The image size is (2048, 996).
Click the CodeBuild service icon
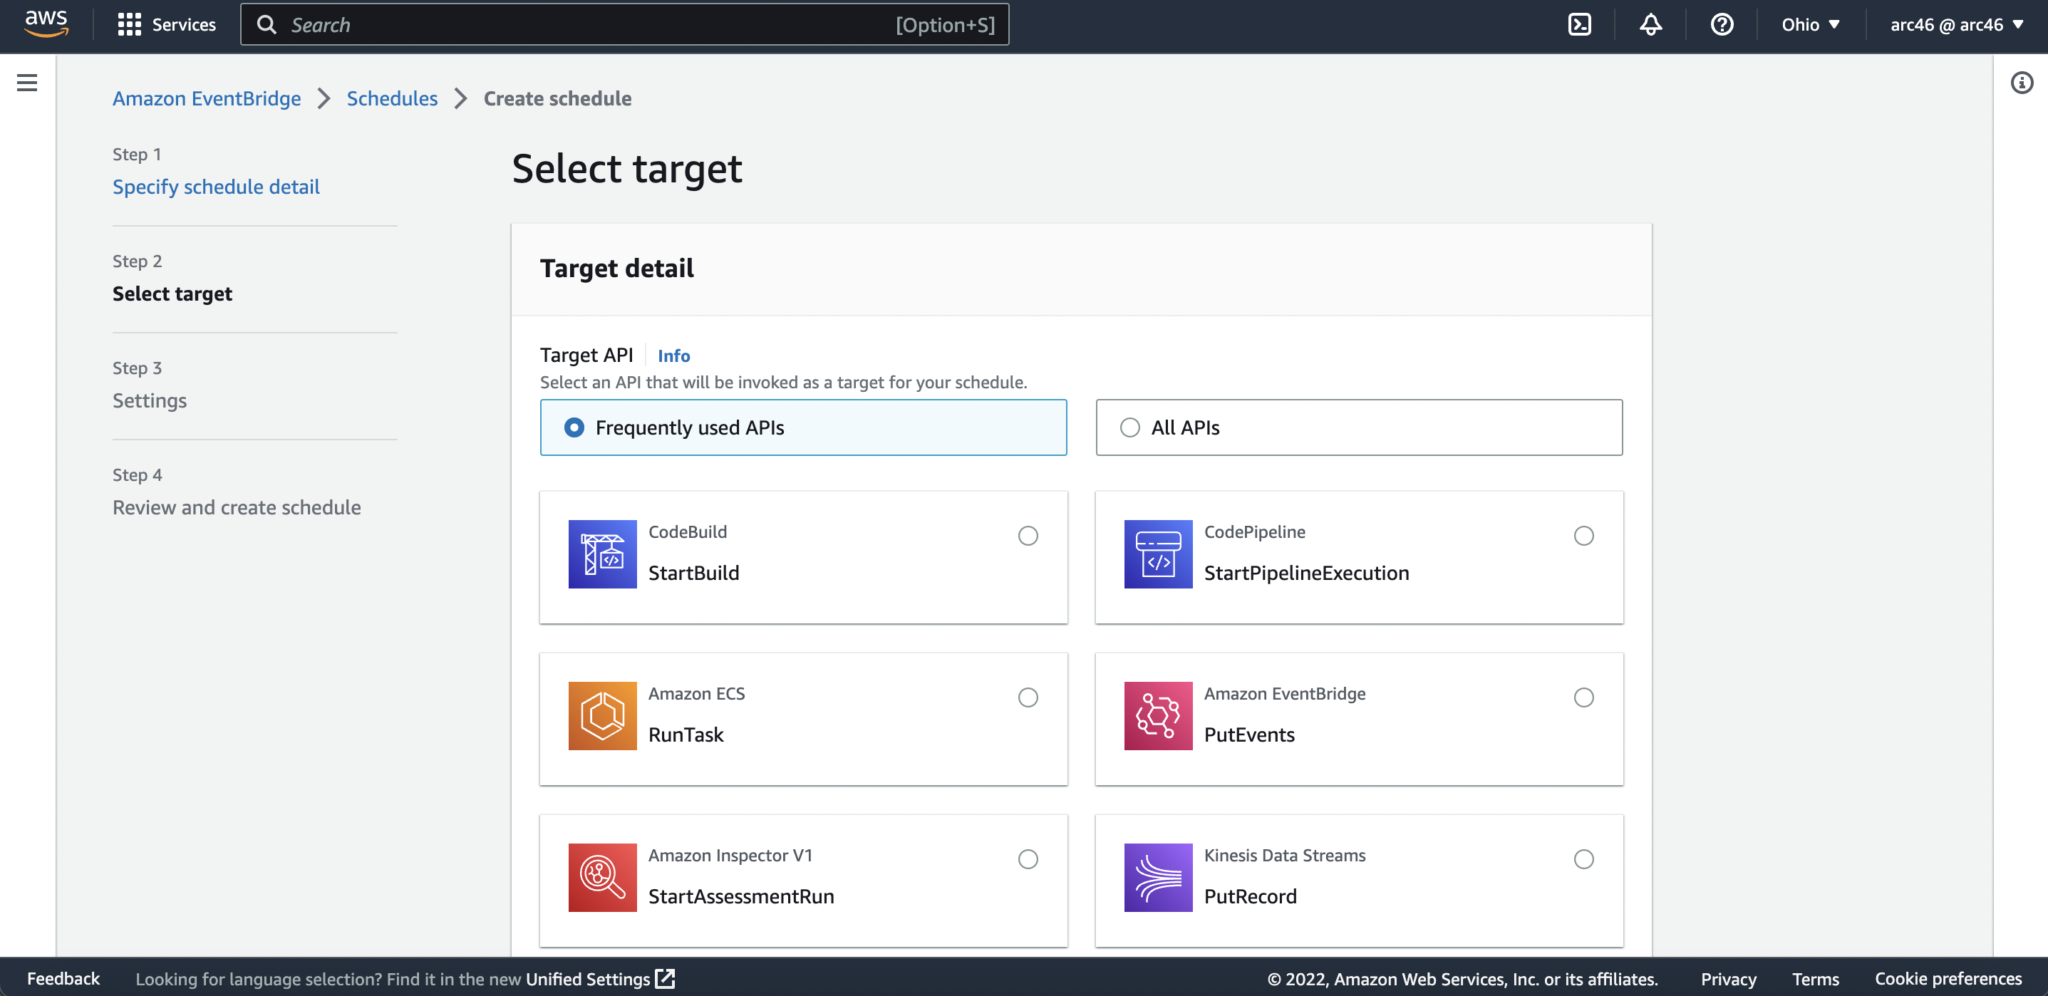click(602, 554)
